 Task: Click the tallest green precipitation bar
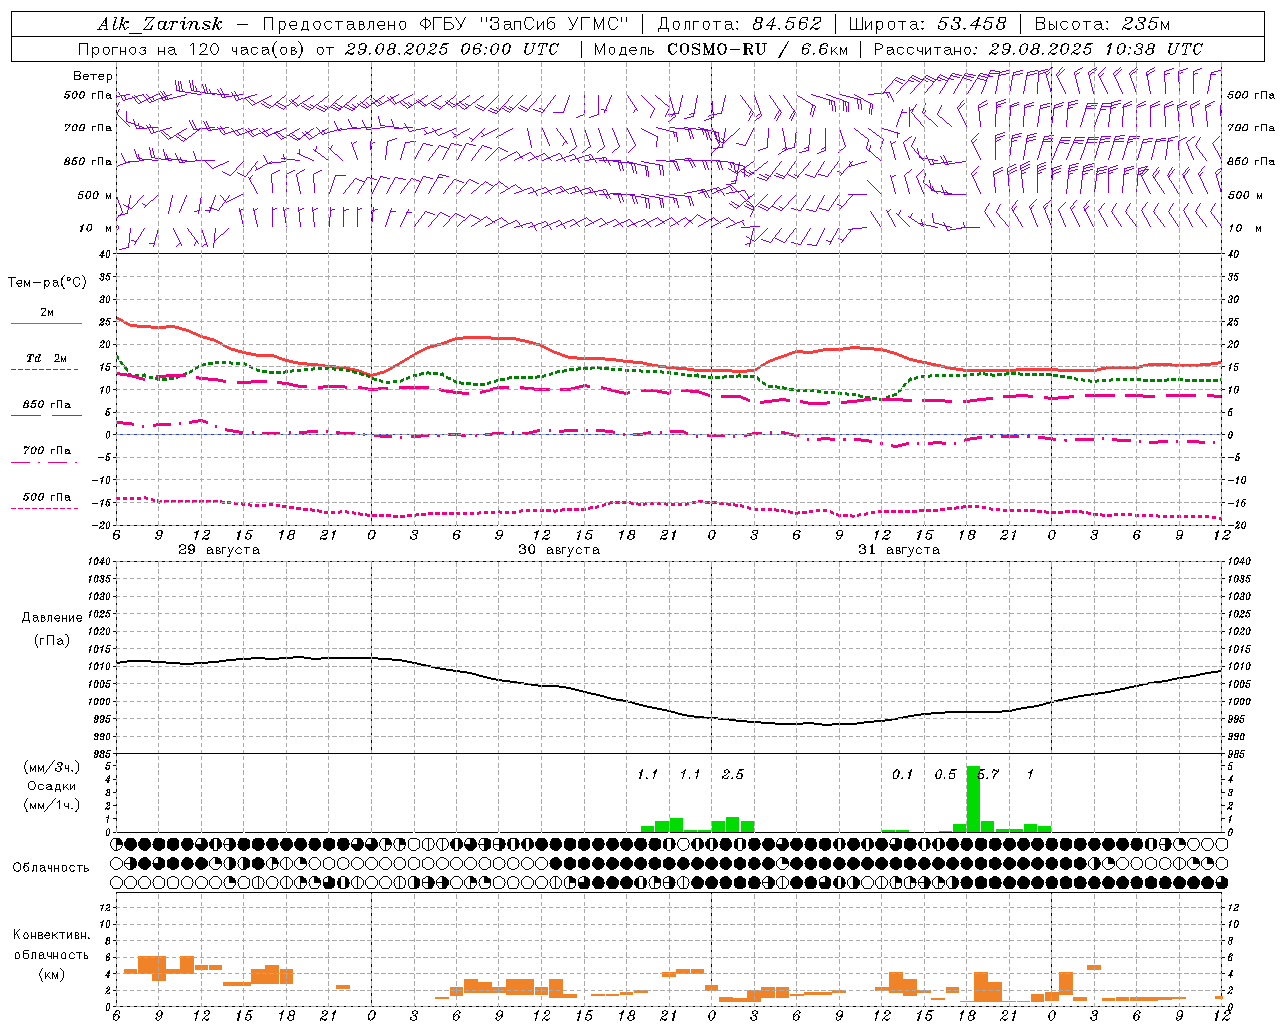(x=973, y=799)
